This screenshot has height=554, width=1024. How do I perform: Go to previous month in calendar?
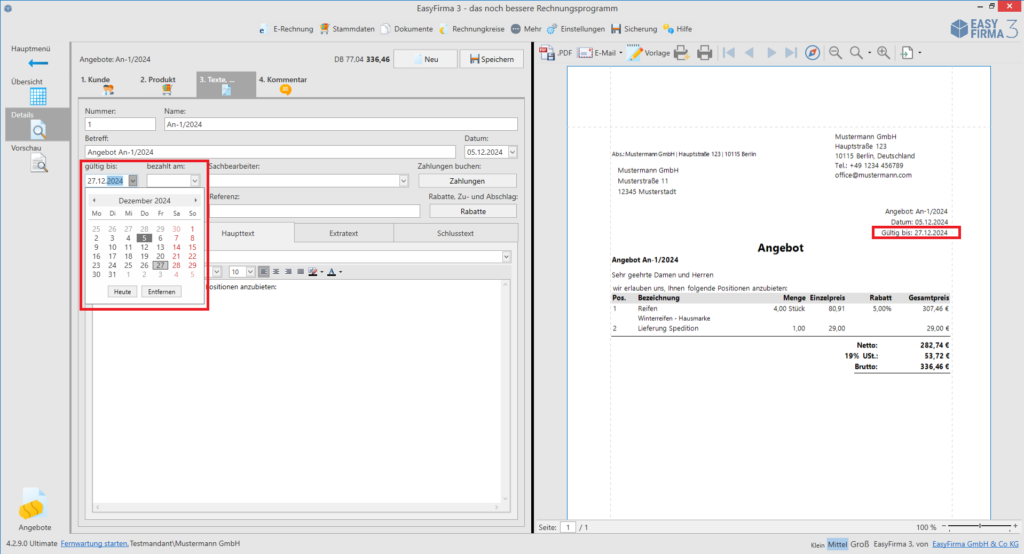point(94,201)
